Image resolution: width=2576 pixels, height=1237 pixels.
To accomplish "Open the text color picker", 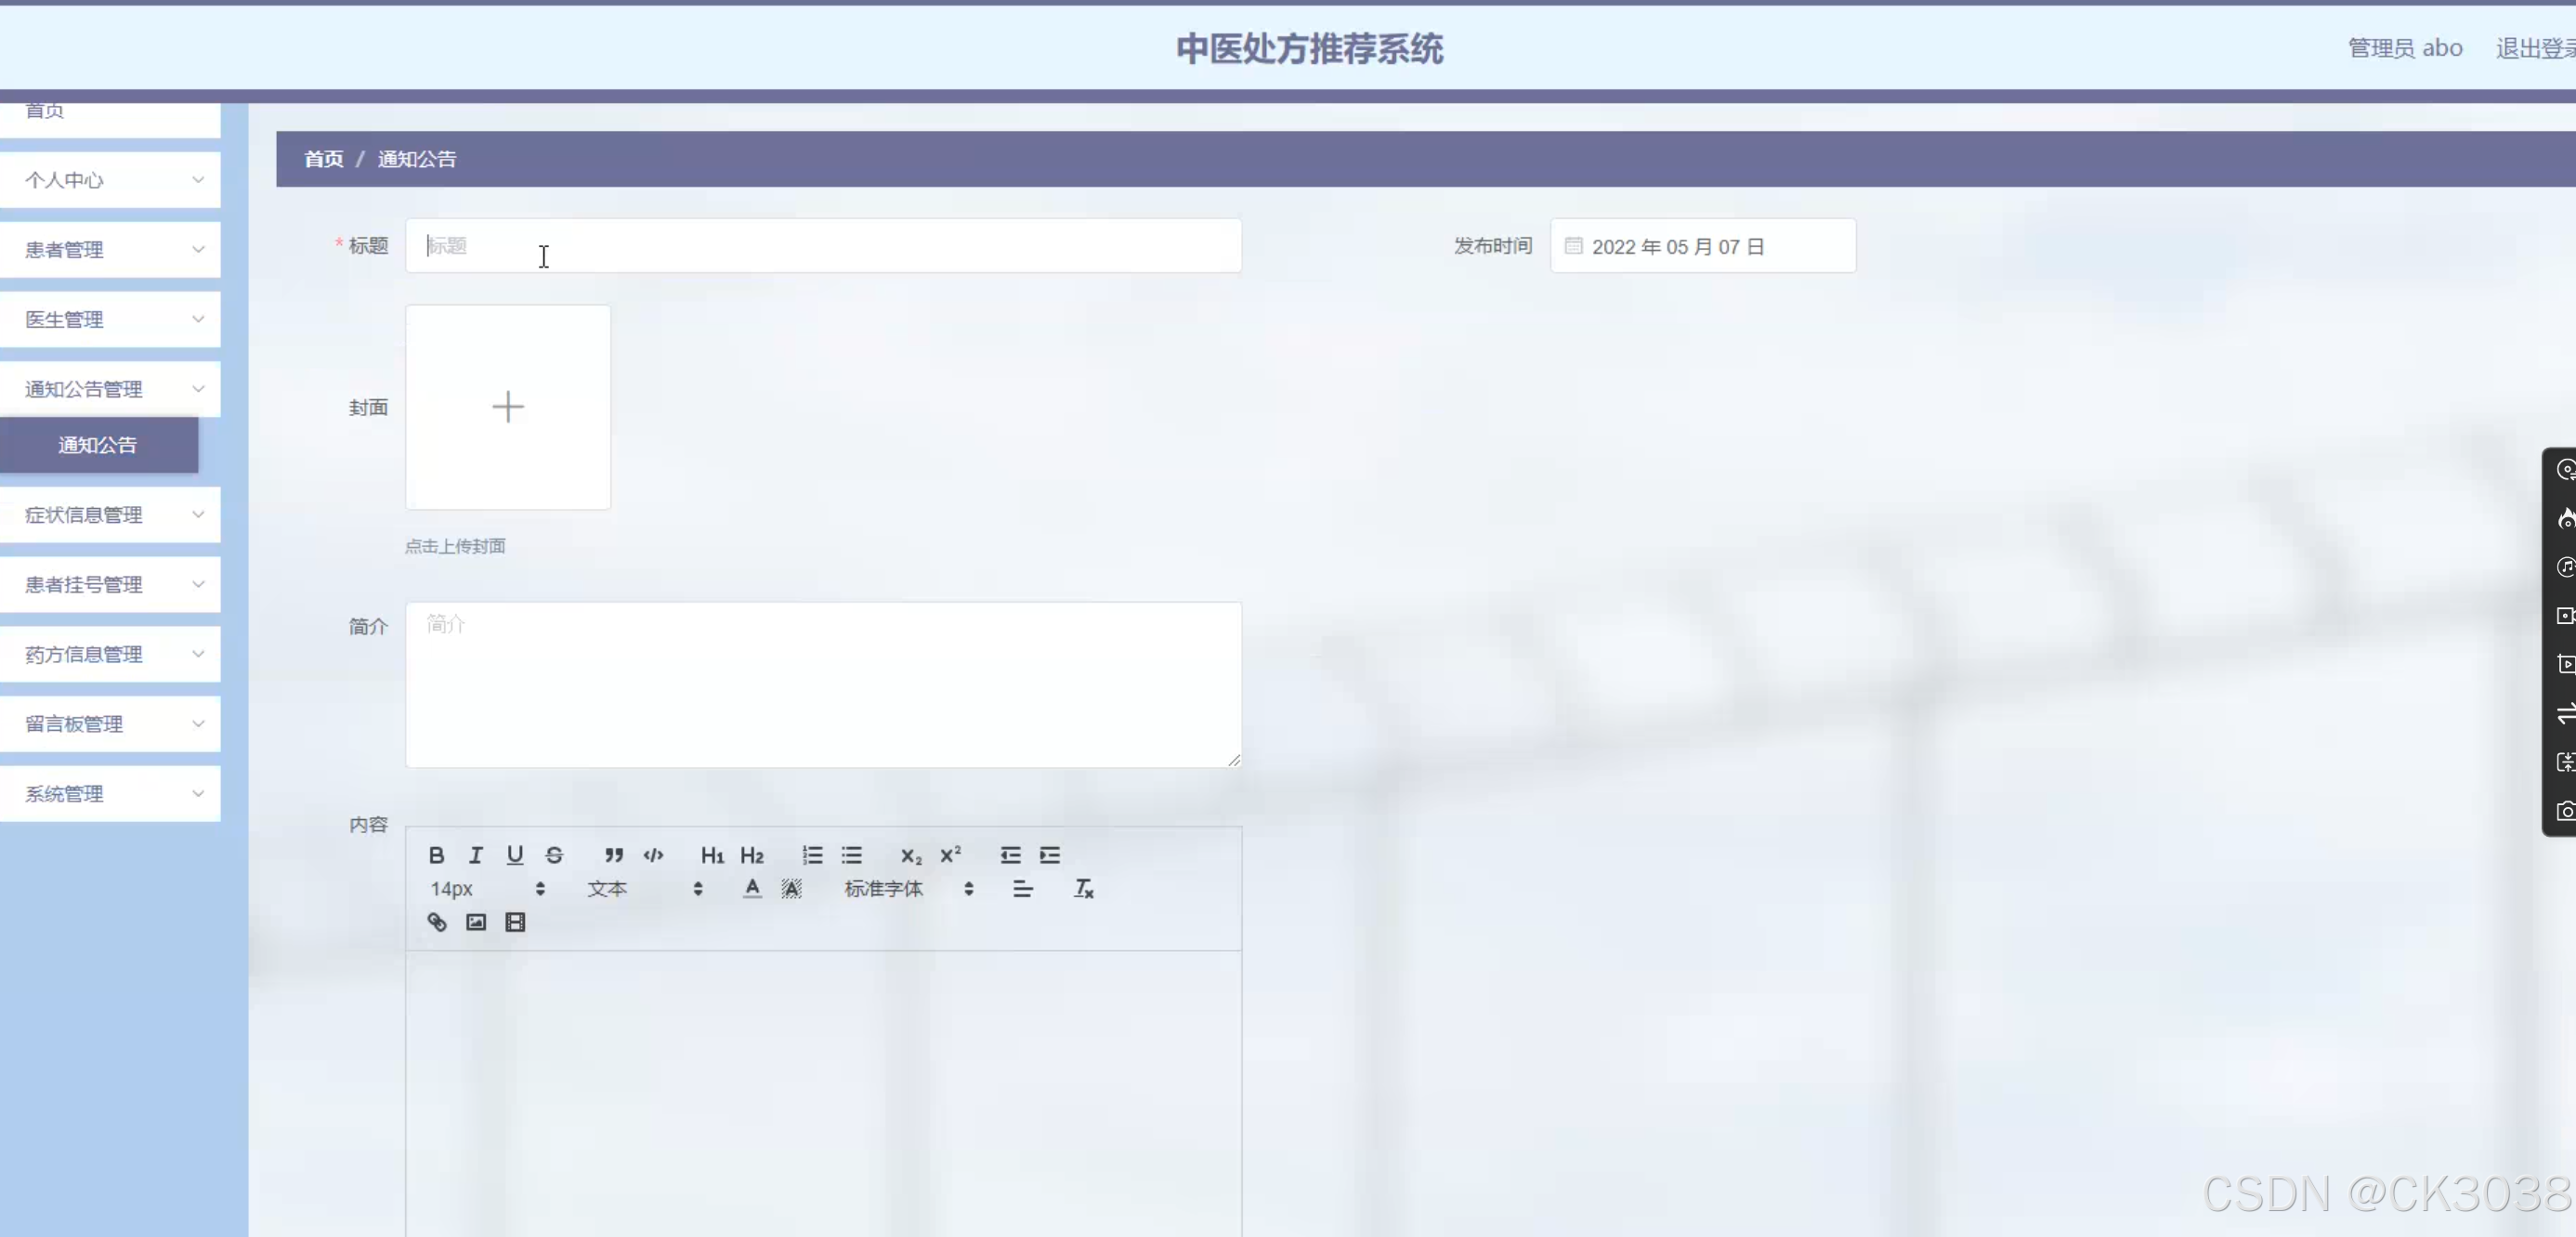I will [752, 889].
